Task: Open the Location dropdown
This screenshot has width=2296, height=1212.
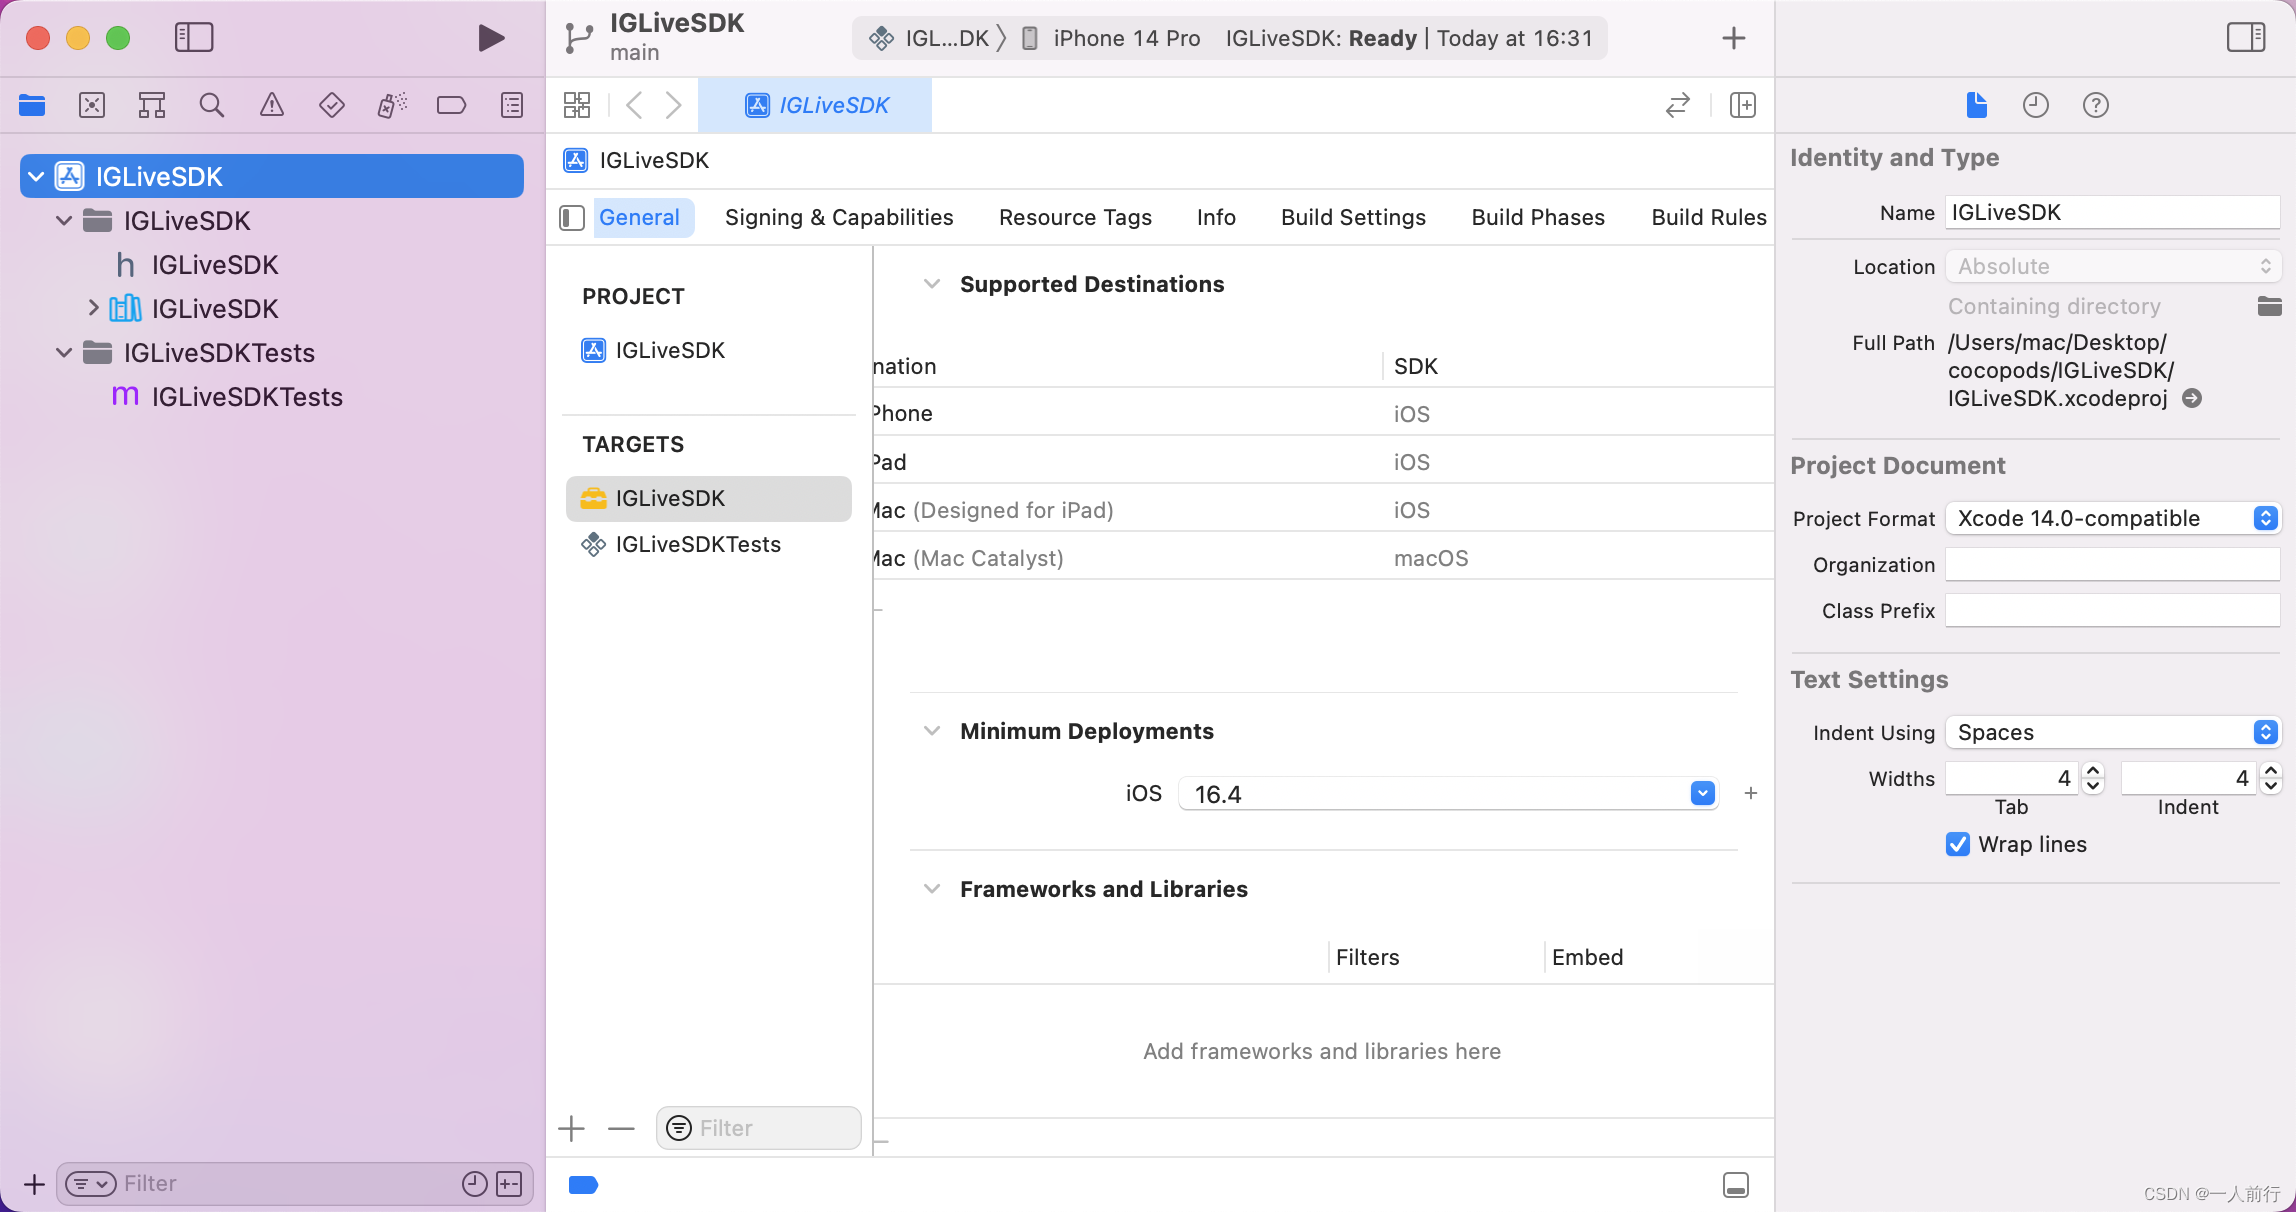Action: (2113, 266)
